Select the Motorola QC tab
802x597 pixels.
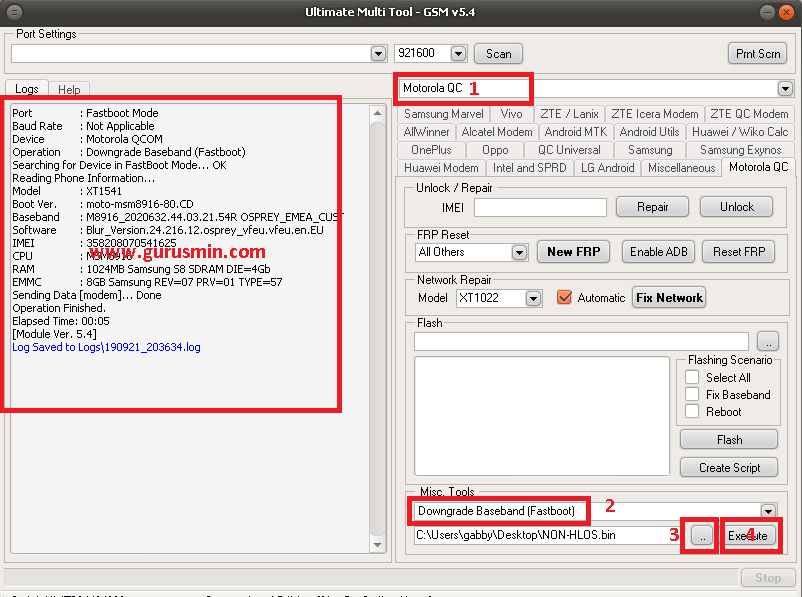pyautogui.click(x=759, y=167)
